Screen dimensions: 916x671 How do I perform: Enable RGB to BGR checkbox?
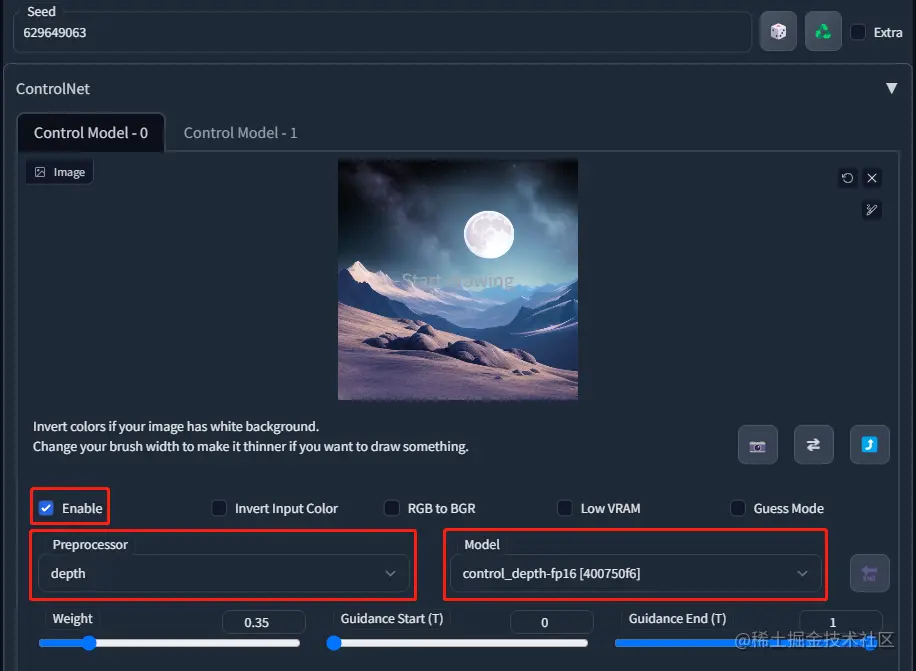click(x=391, y=508)
